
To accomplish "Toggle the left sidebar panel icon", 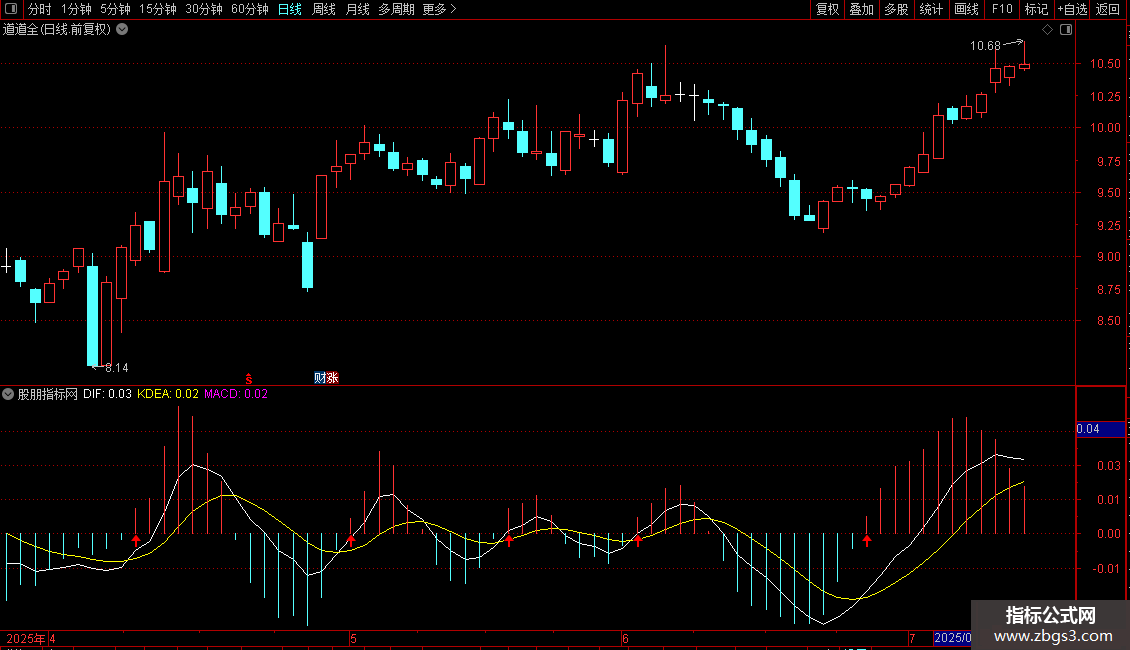I will point(11,9).
